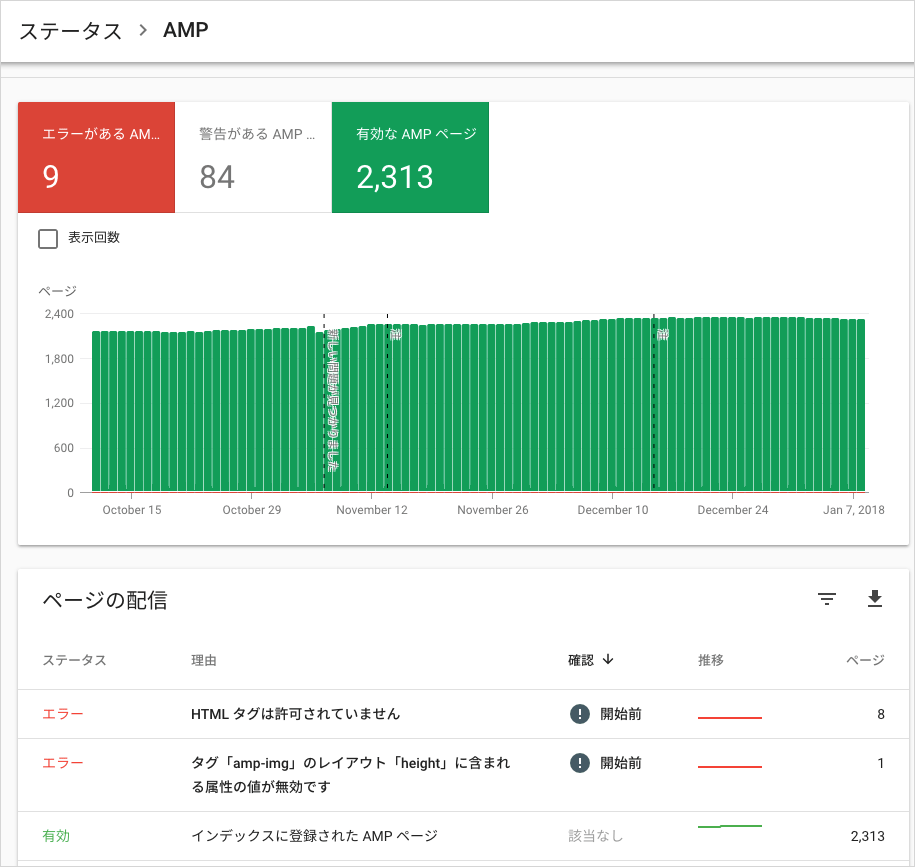Click the 2,400 y-axis label
The height and width of the screenshot is (867, 915).
(x=59, y=314)
